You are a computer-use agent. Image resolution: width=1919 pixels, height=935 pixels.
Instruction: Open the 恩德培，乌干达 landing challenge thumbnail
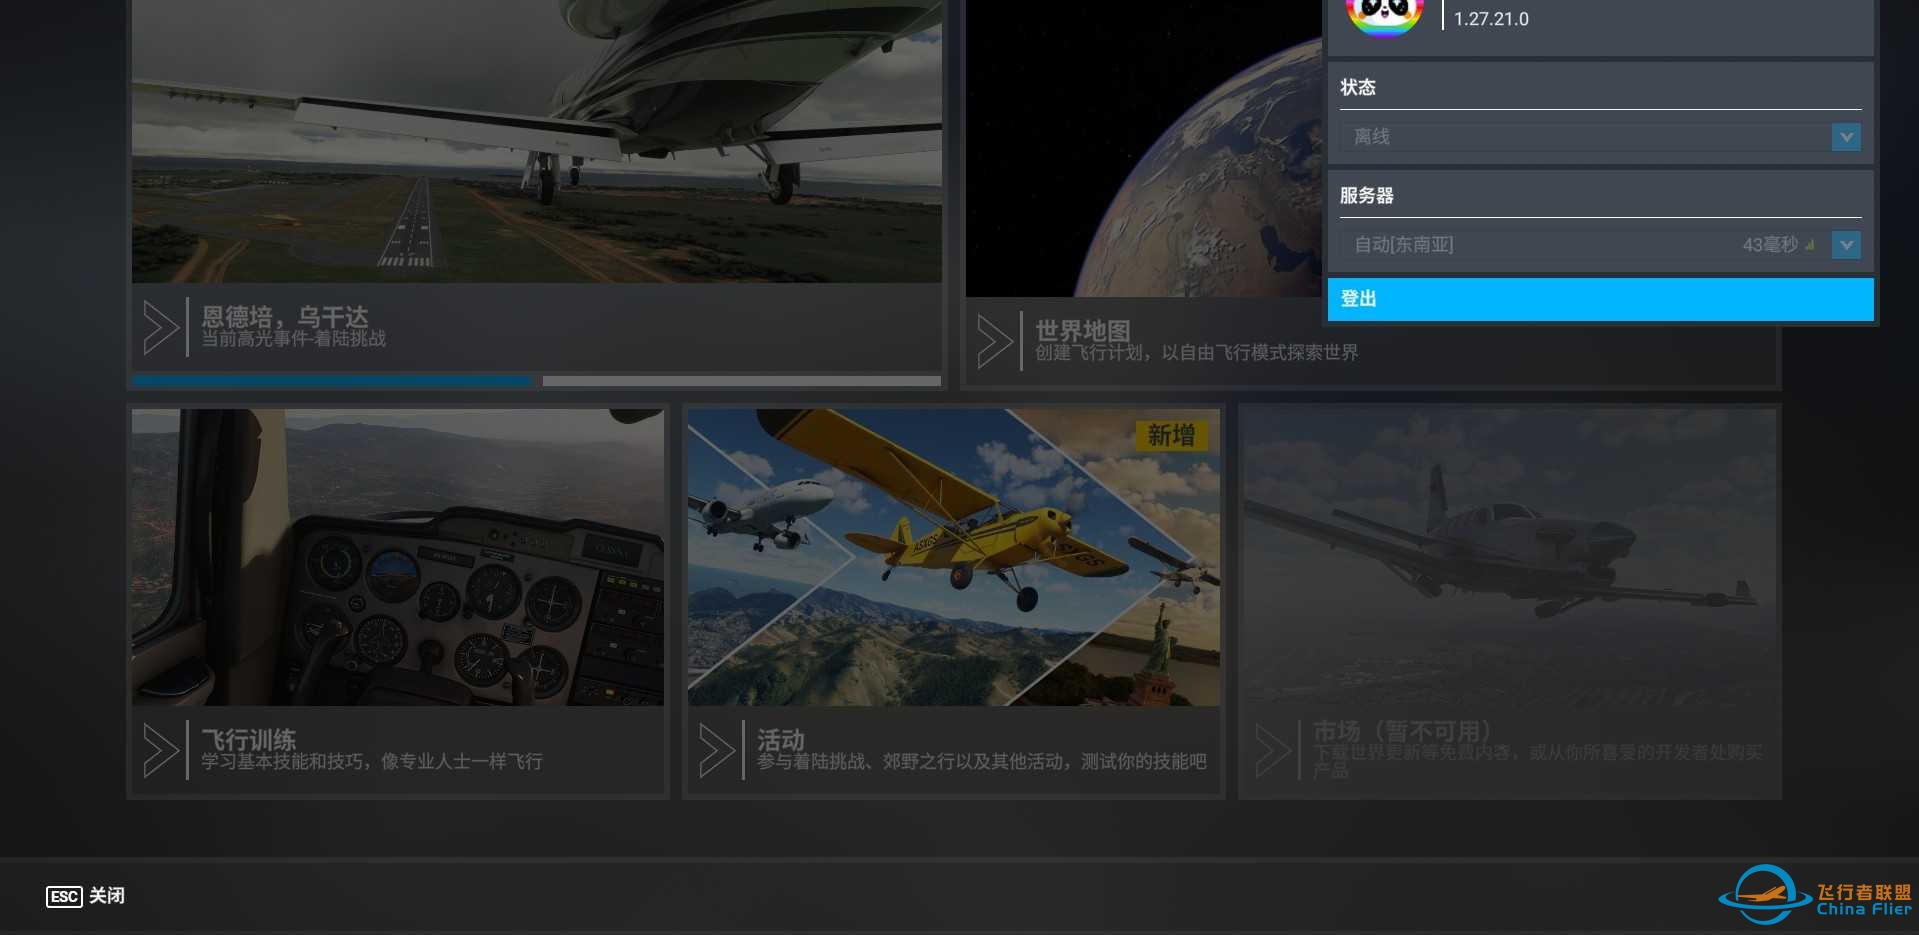coord(537,141)
